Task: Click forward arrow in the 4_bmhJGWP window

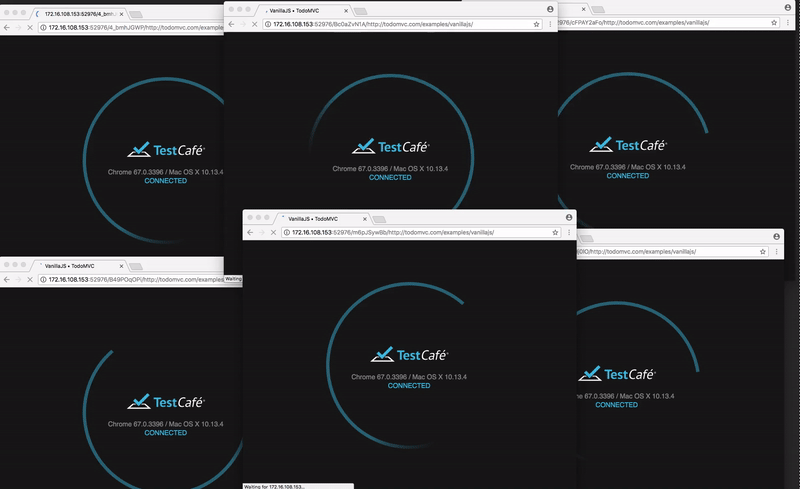Action: tap(18, 28)
